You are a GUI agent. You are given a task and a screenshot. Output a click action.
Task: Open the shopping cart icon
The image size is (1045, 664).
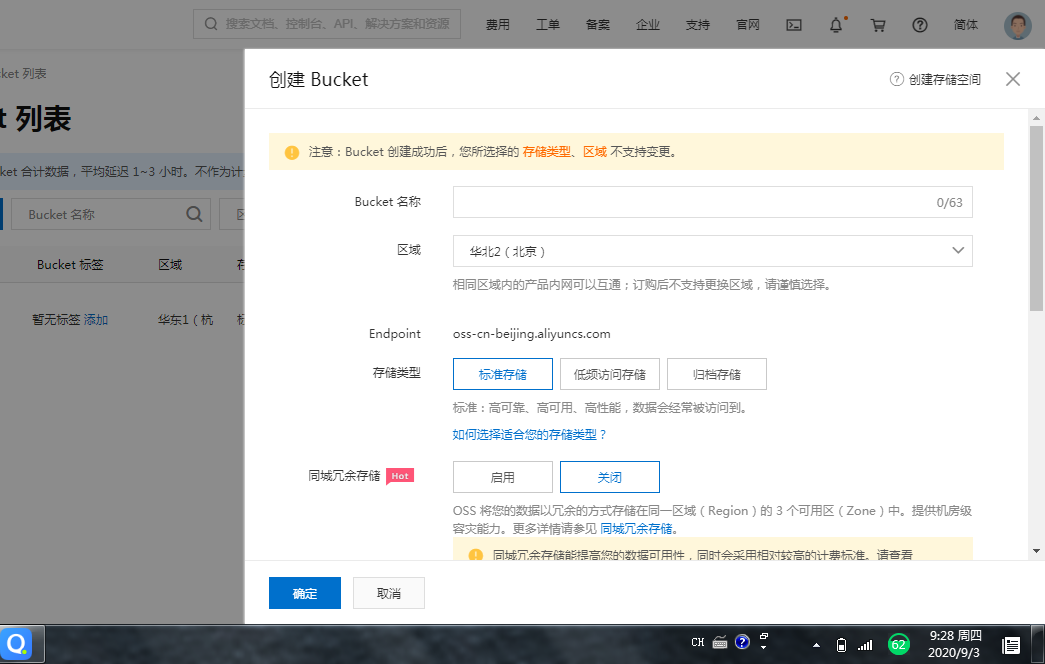878,25
